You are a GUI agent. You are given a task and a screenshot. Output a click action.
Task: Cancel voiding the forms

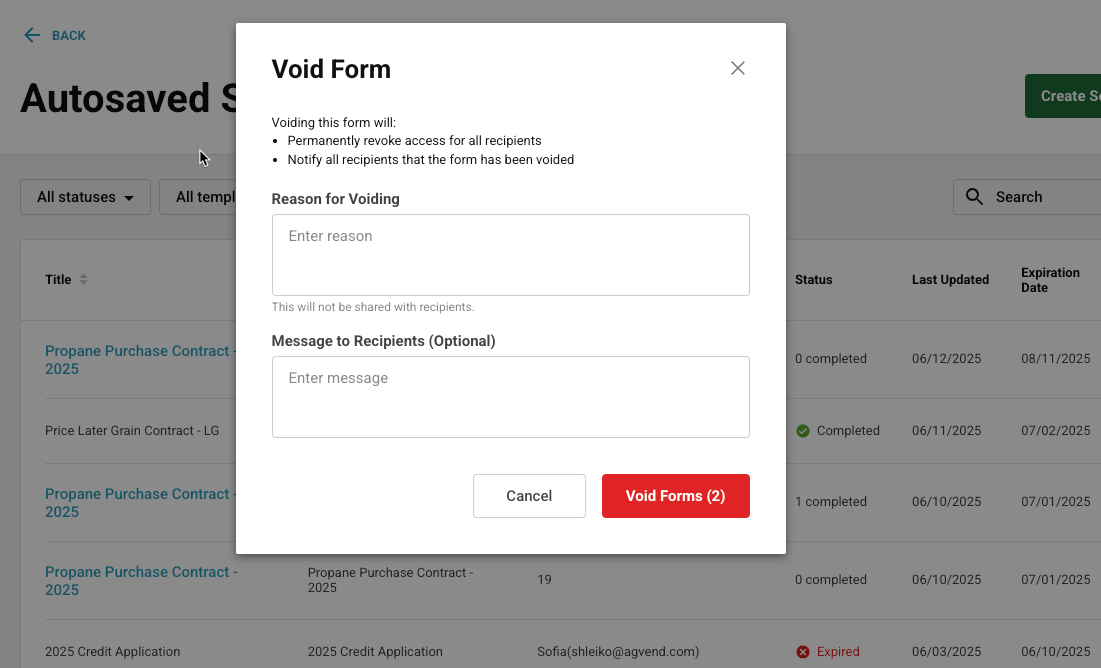529,496
